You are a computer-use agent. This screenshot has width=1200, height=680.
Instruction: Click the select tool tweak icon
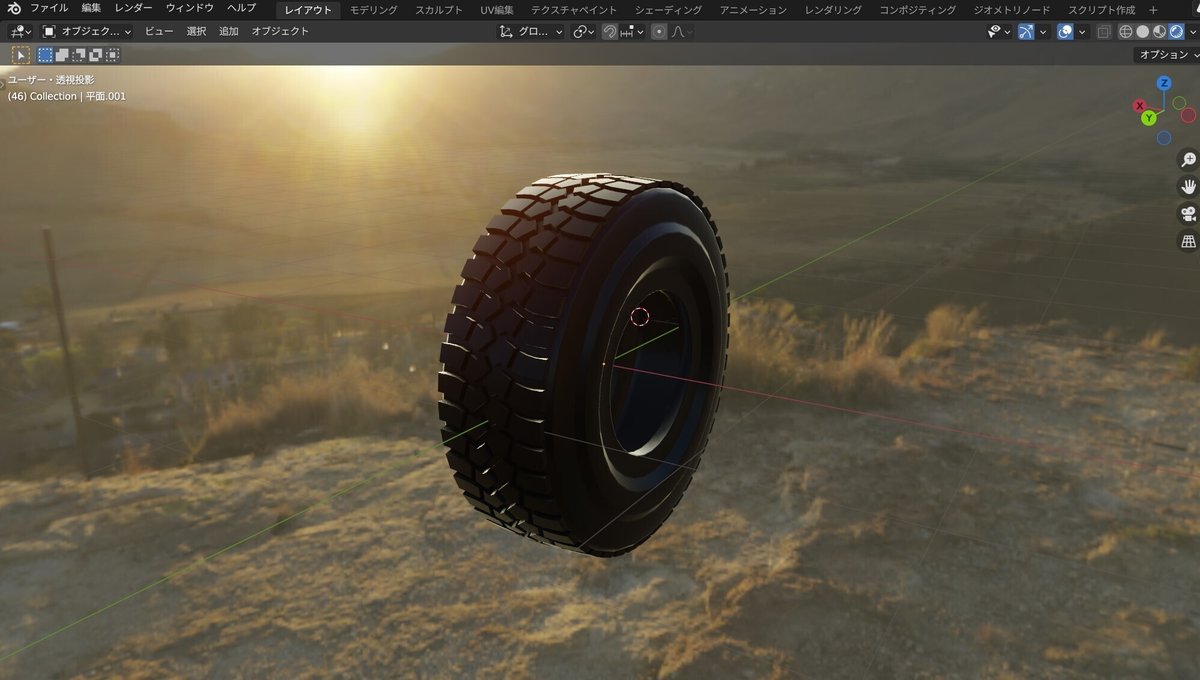[x=21, y=55]
